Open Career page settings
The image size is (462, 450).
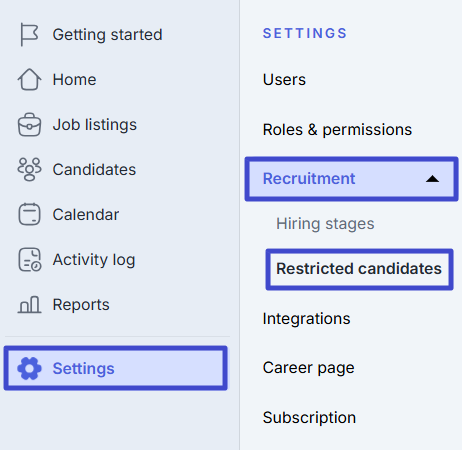tap(308, 368)
